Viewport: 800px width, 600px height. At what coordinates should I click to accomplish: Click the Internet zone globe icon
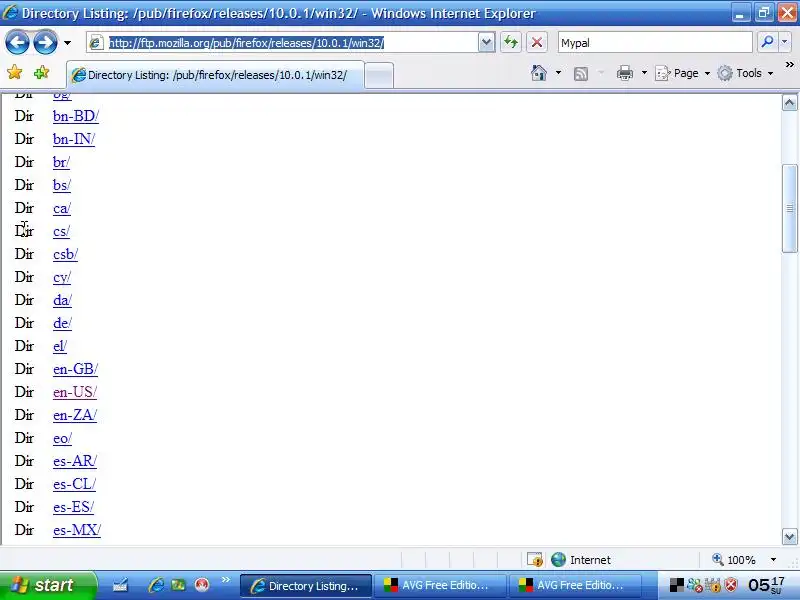(x=558, y=560)
